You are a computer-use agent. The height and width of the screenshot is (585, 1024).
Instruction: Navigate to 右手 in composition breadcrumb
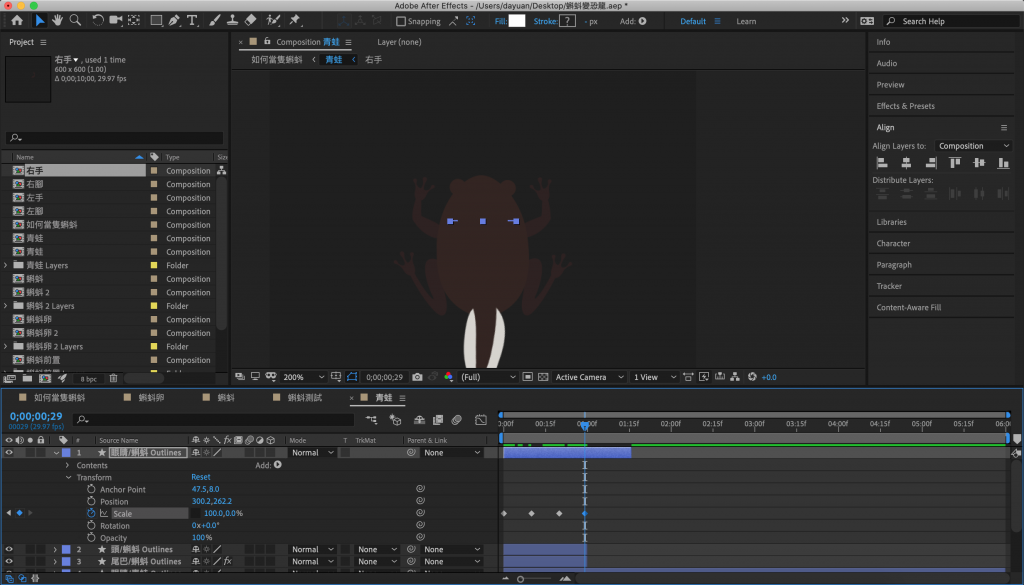click(x=374, y=59)
